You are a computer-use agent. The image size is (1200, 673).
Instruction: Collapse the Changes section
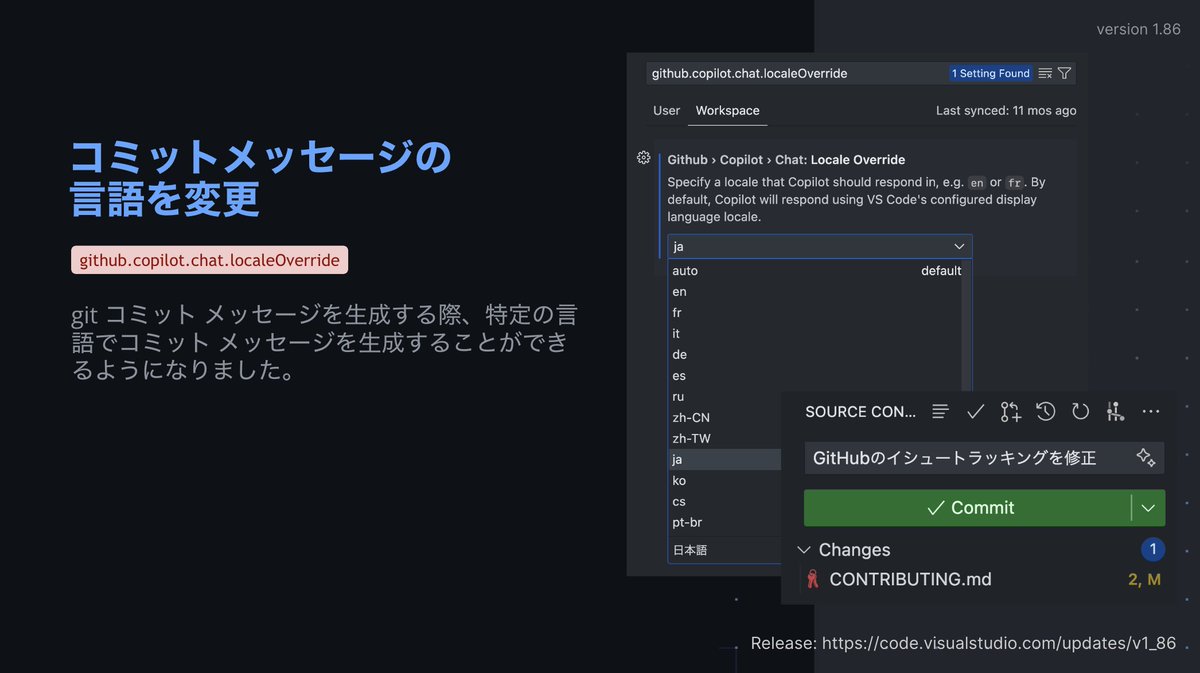tap(804, 550)
